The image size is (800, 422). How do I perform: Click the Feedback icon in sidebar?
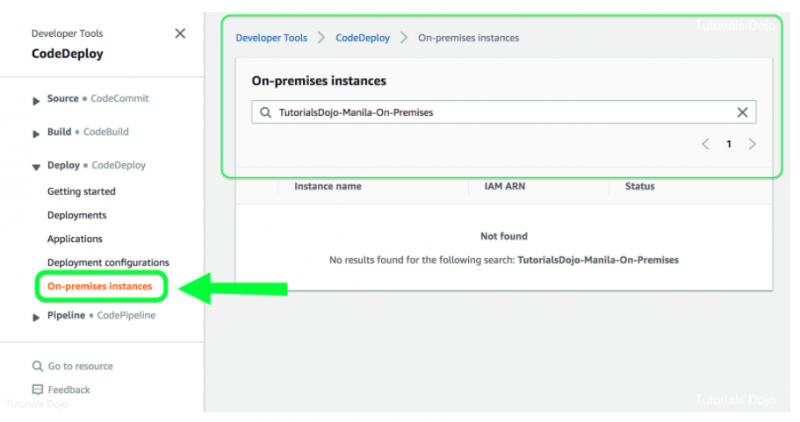click(38, 389)
